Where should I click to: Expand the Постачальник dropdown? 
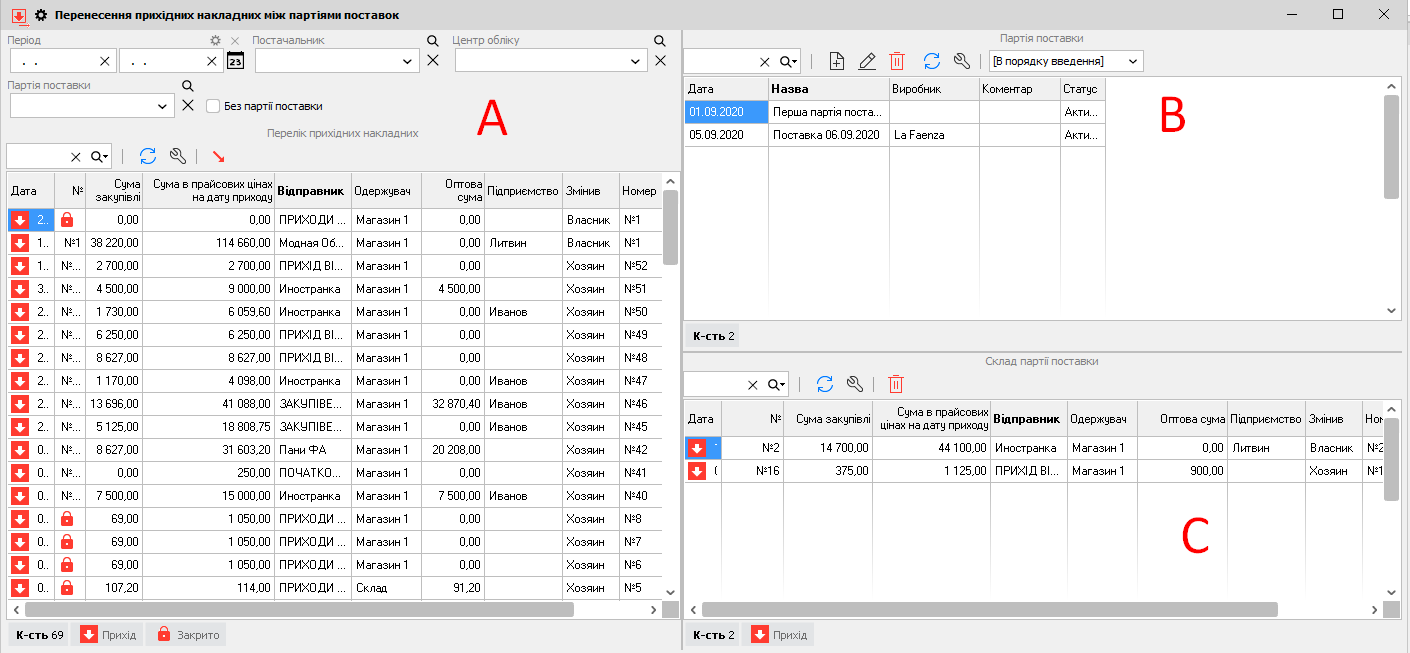(x=408, y=61)
